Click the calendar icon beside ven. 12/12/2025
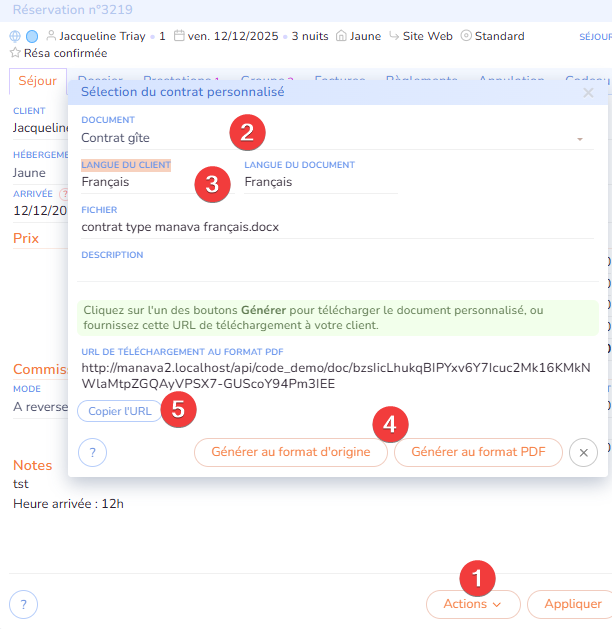Viewport: 612px width, 629px height. click(179, 36)
